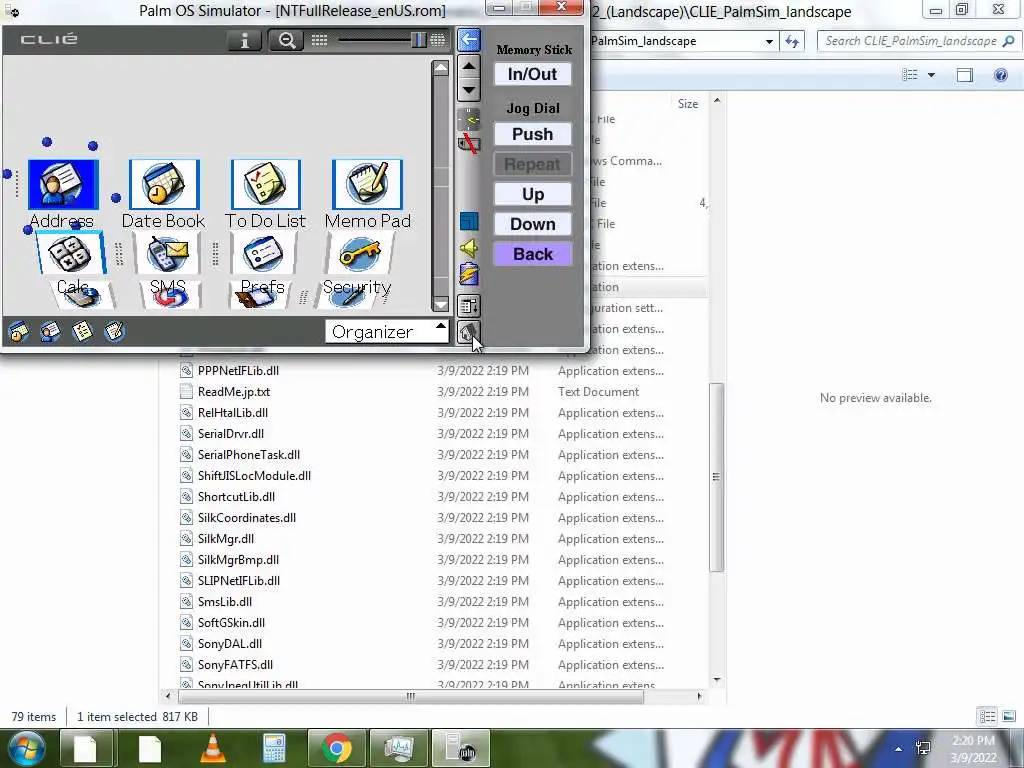The height and width of the screenshot is (768, 1024).
Task: Toggle the Explorer preview pane button
Action: tap(964, 75)
